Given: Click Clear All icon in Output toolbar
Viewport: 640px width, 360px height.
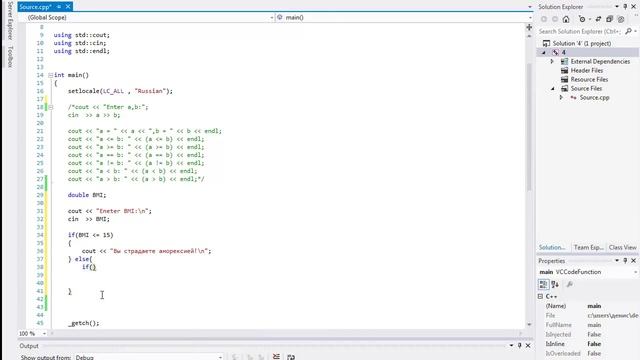Looking at the screenshot, I should pyautogui.click(x=276, y=357).
